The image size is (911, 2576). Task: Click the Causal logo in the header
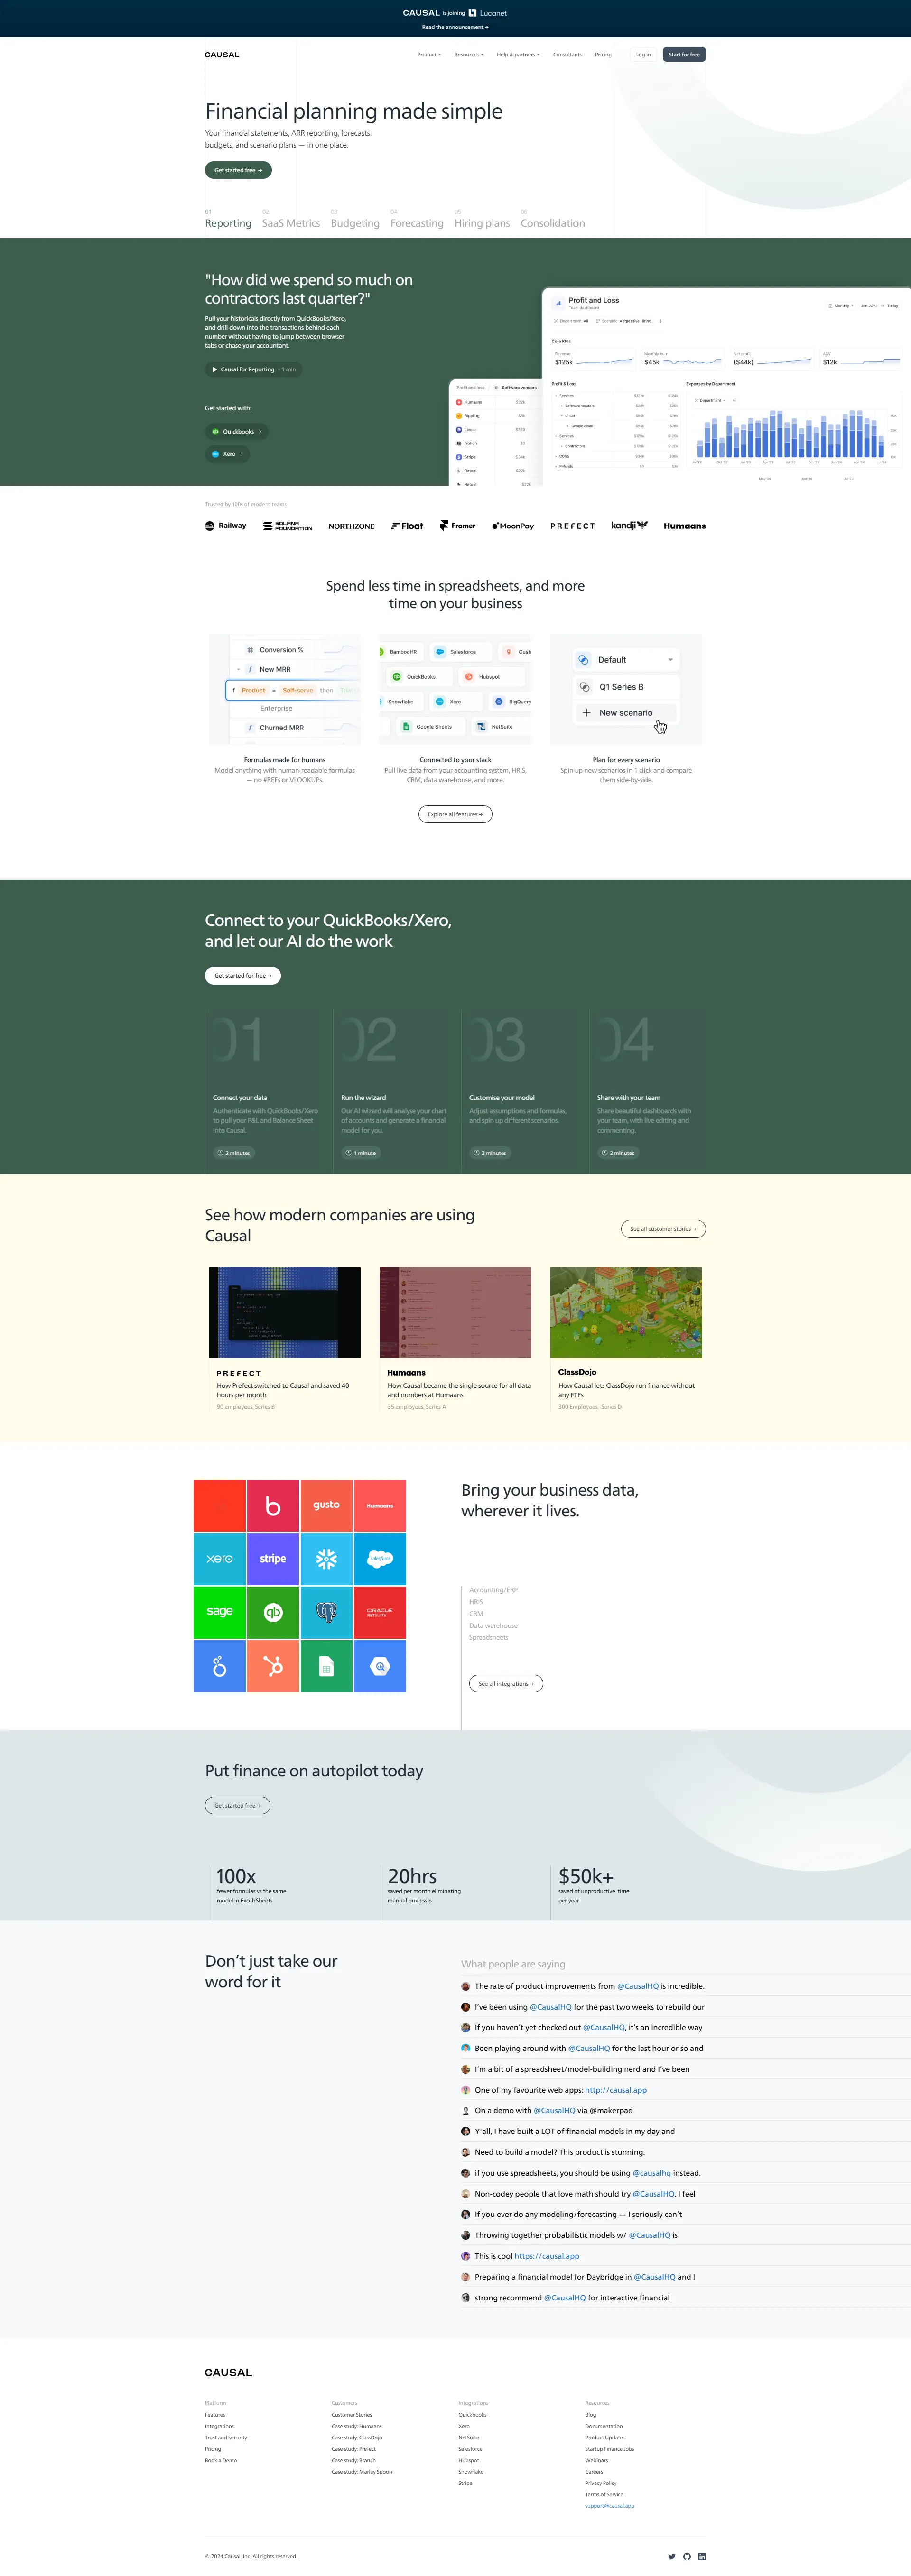point(222,55)
